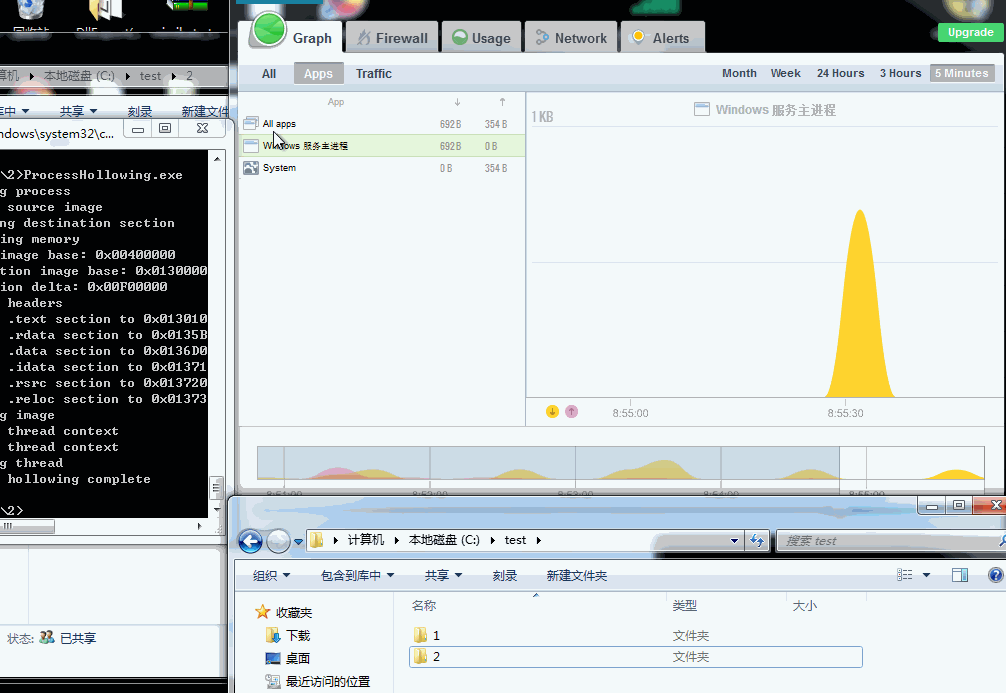This screenshot has width=1006, height=693.
Task: Change the view icon in test window
Action: pos(905,575)
